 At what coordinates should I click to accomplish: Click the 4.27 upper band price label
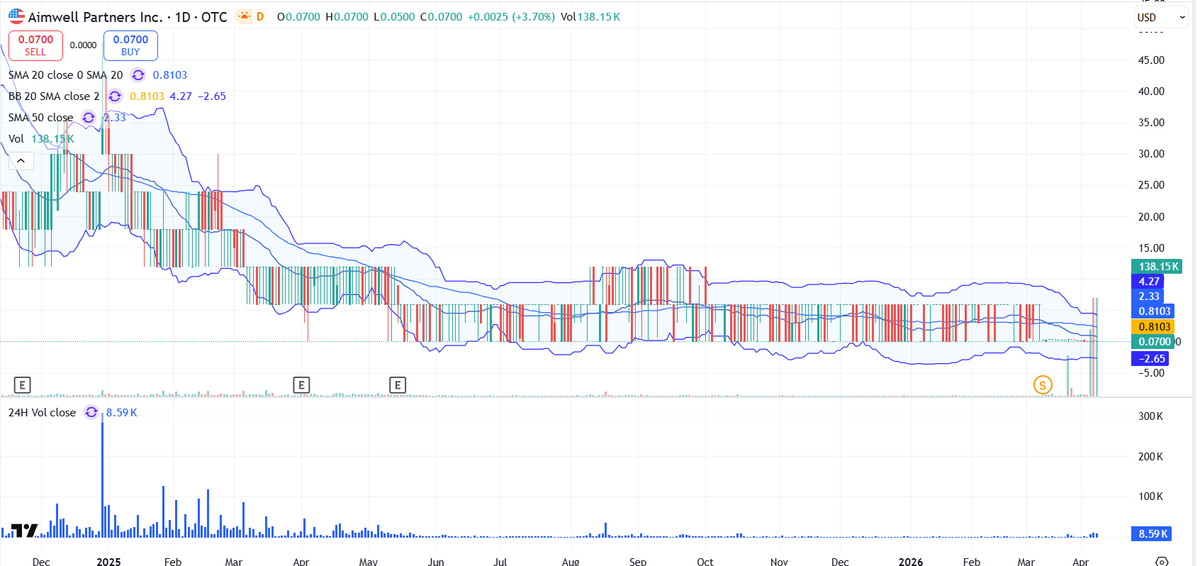[x=1149, y=282]
